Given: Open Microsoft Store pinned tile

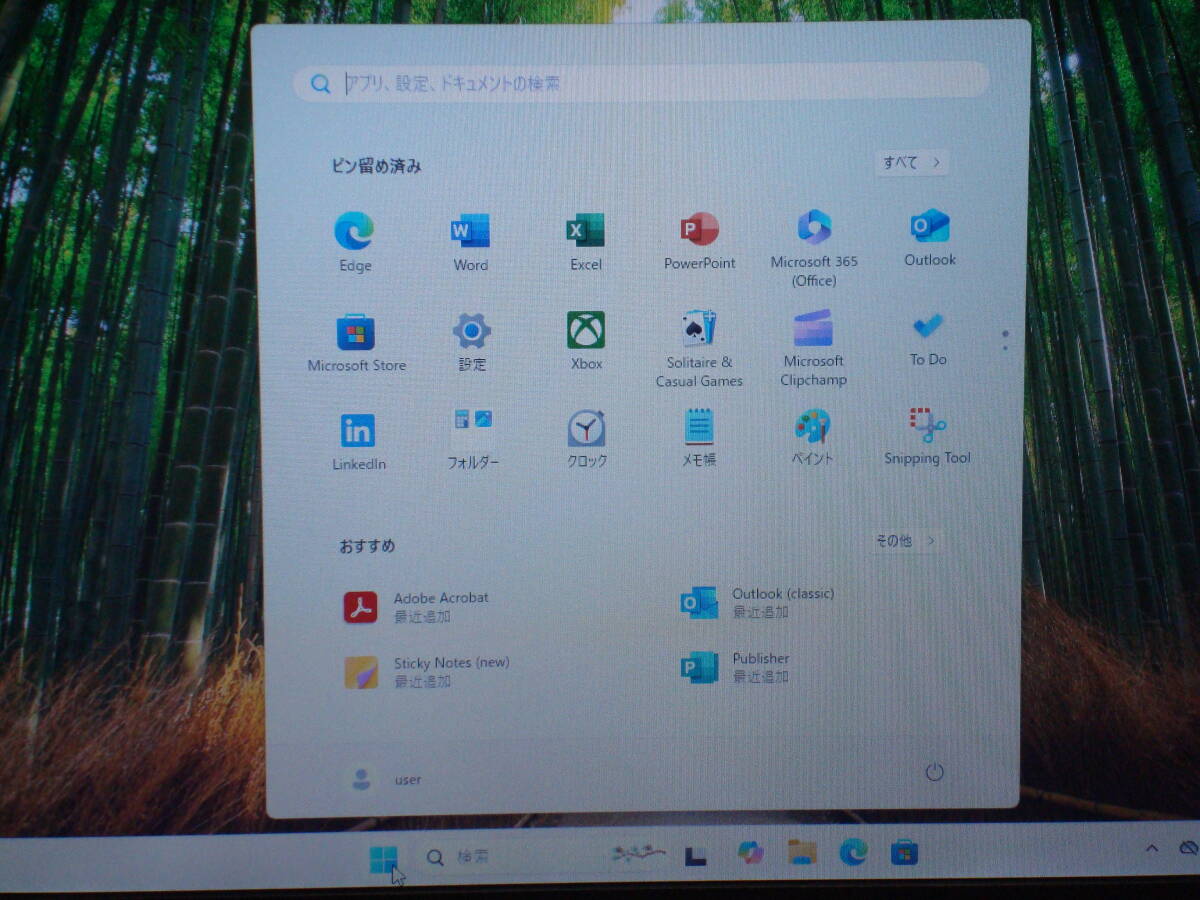Looking at the screenshot, I should click(356, 342).
